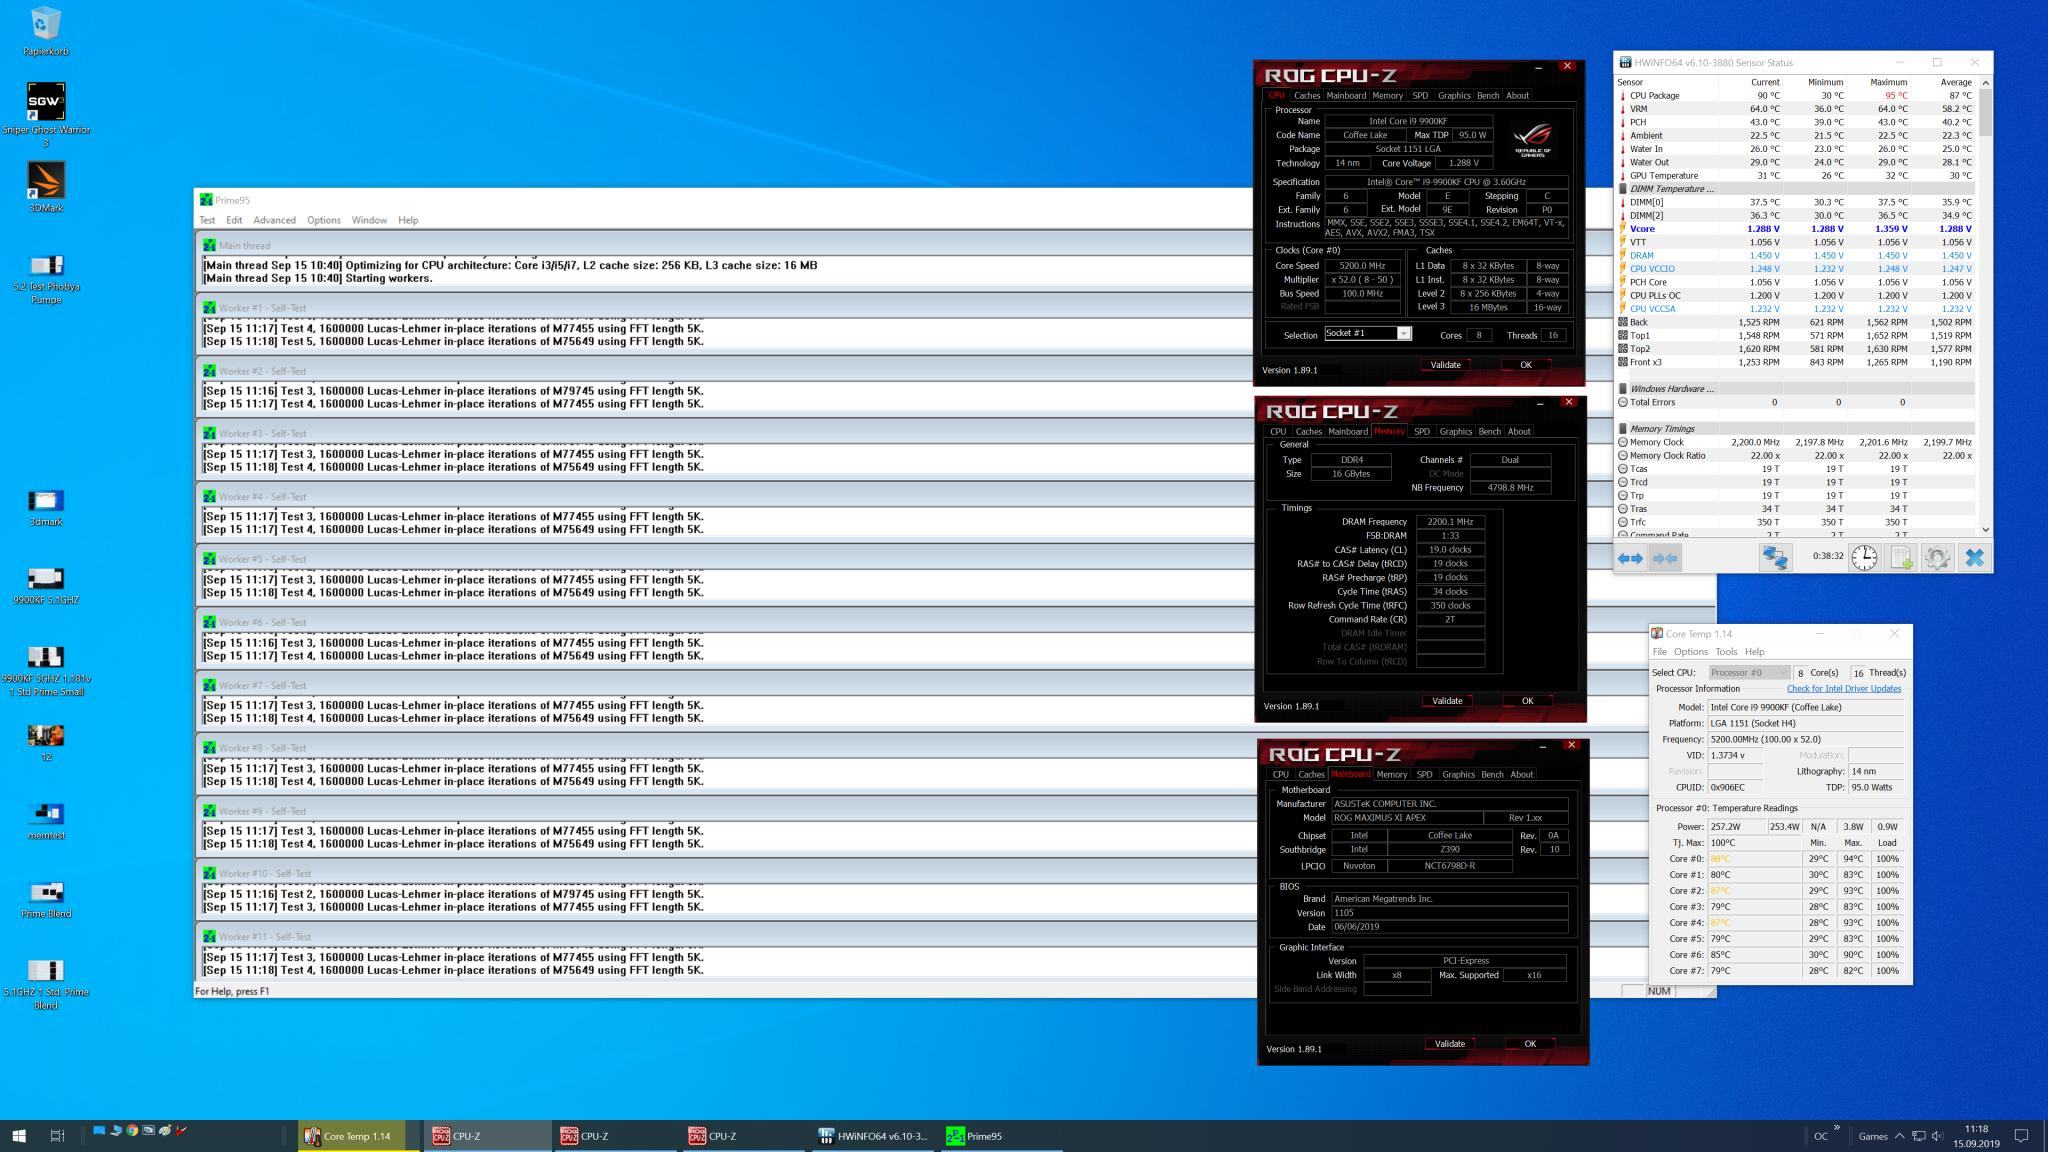Click the Games toolbar label on taskbar
Image resolution: width=2048 pixels, height=1152 pixels.
tap(1872, 1136)
